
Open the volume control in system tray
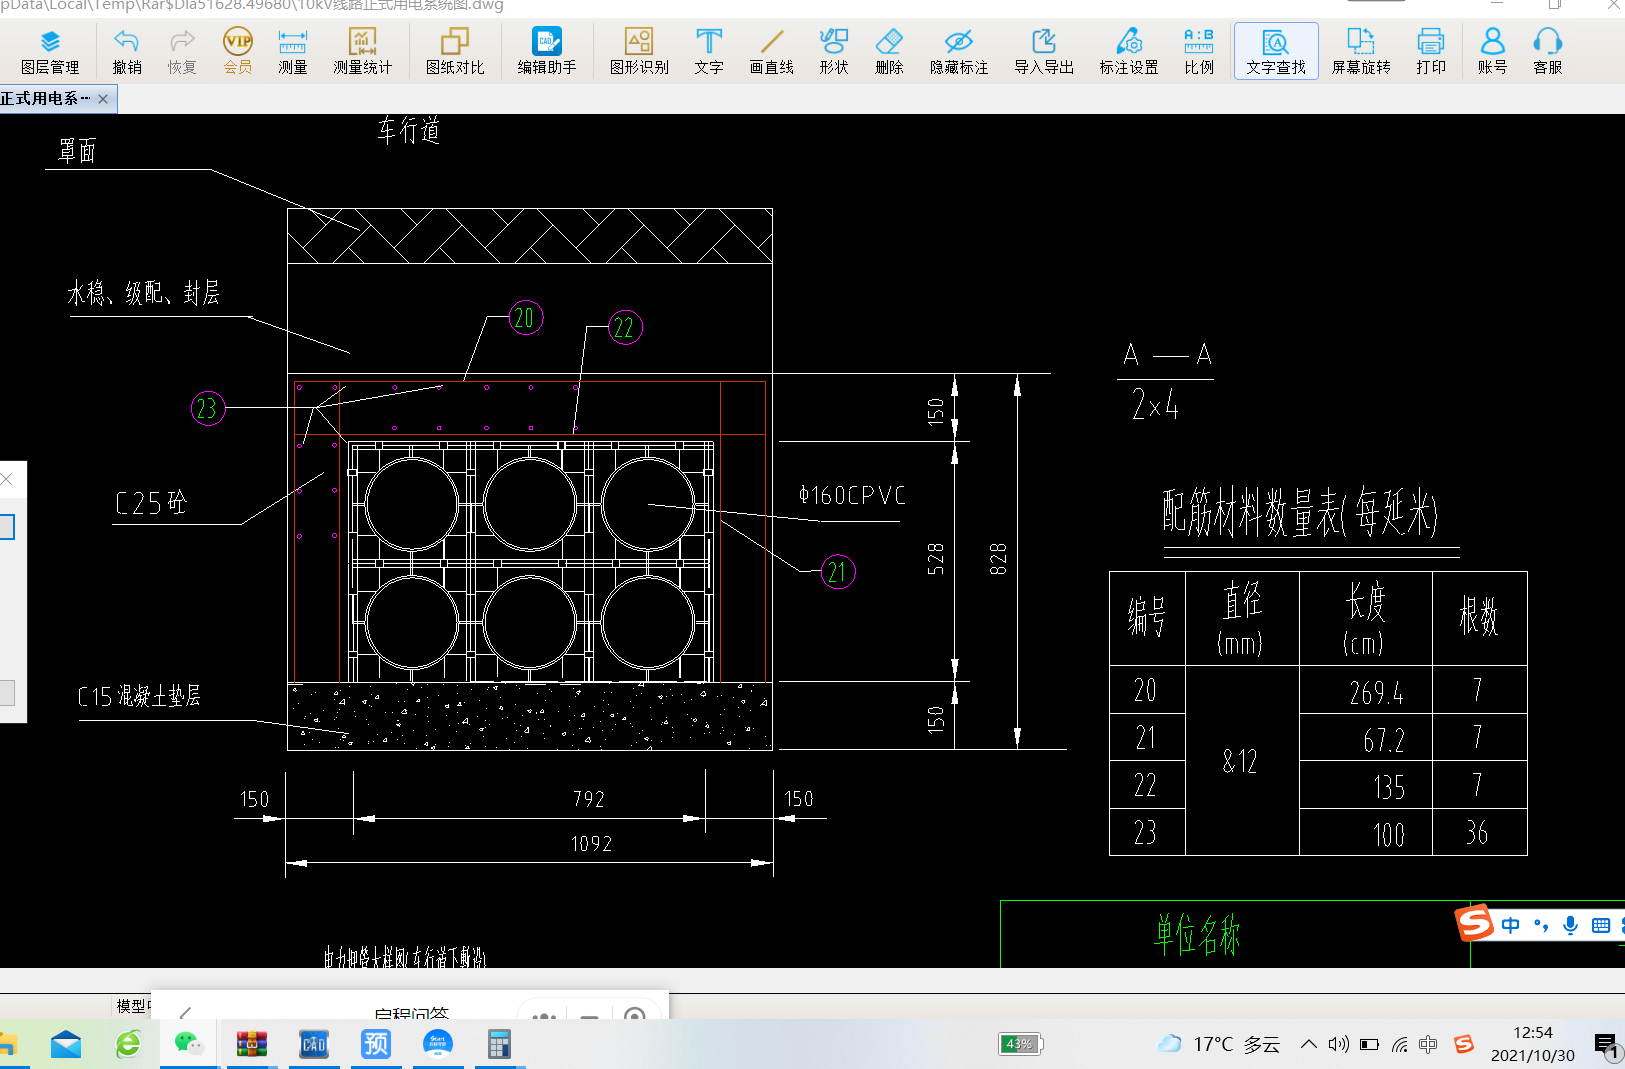click(x=1338, y=1044)
